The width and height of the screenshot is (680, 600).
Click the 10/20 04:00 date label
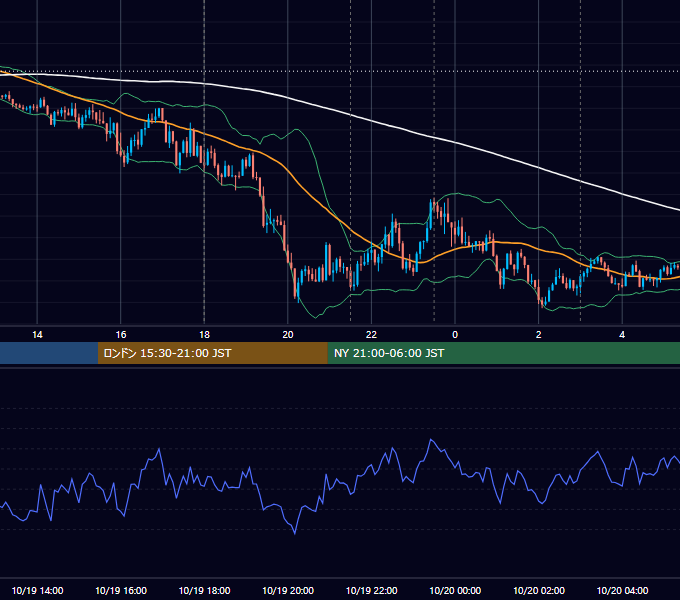[622, 590]
